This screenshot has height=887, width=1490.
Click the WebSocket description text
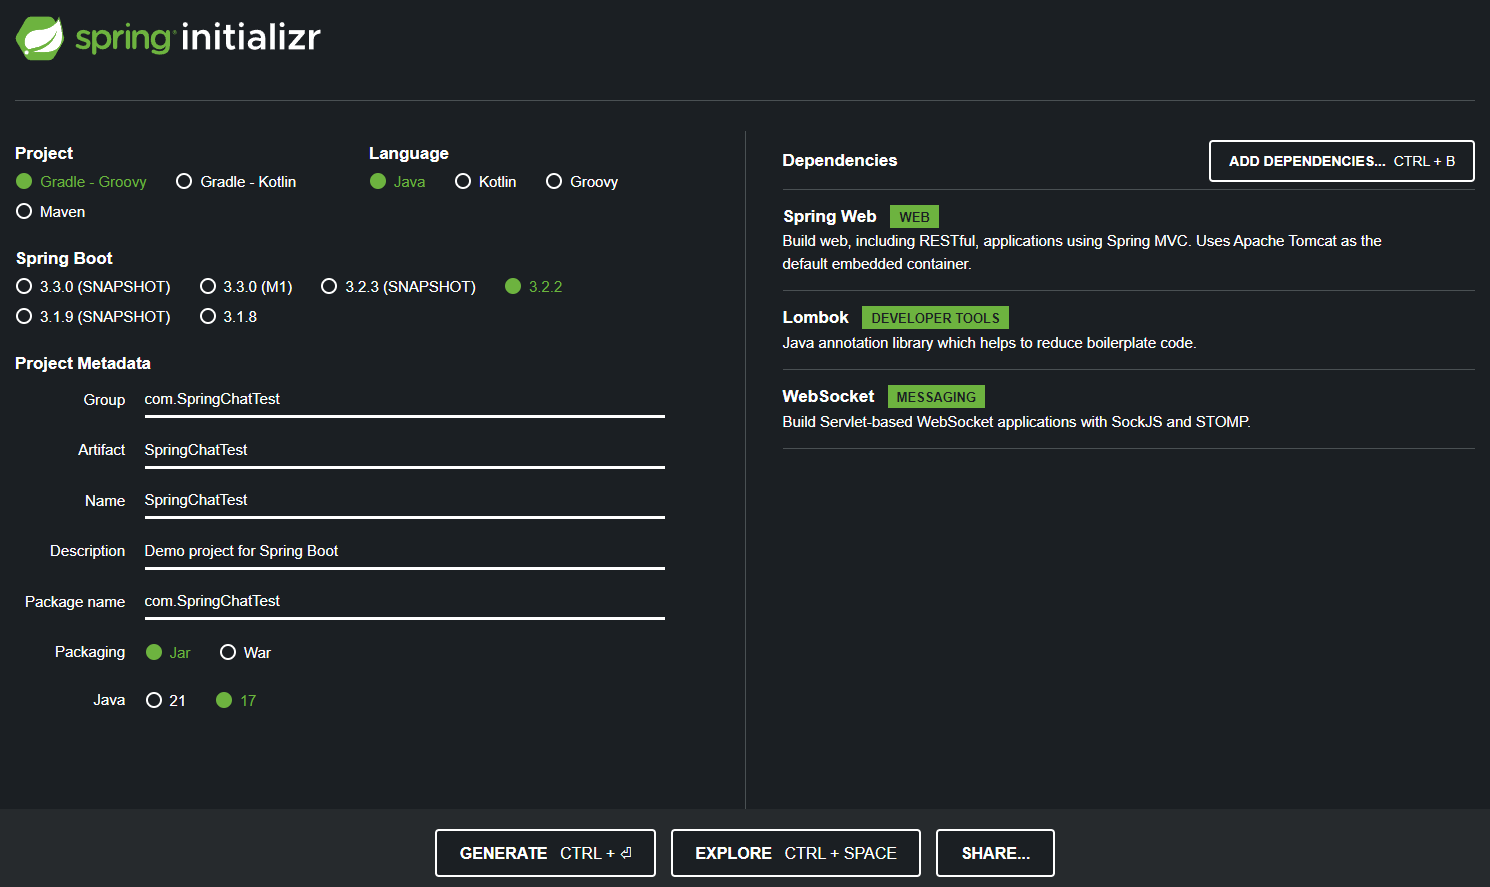pos(1016,422)
